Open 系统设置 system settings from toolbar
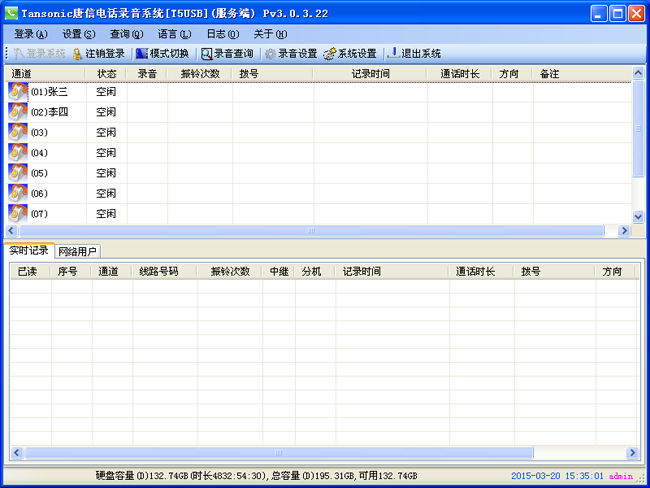The width and height of the screenshot is (650, 488). [x=330, y=54]
